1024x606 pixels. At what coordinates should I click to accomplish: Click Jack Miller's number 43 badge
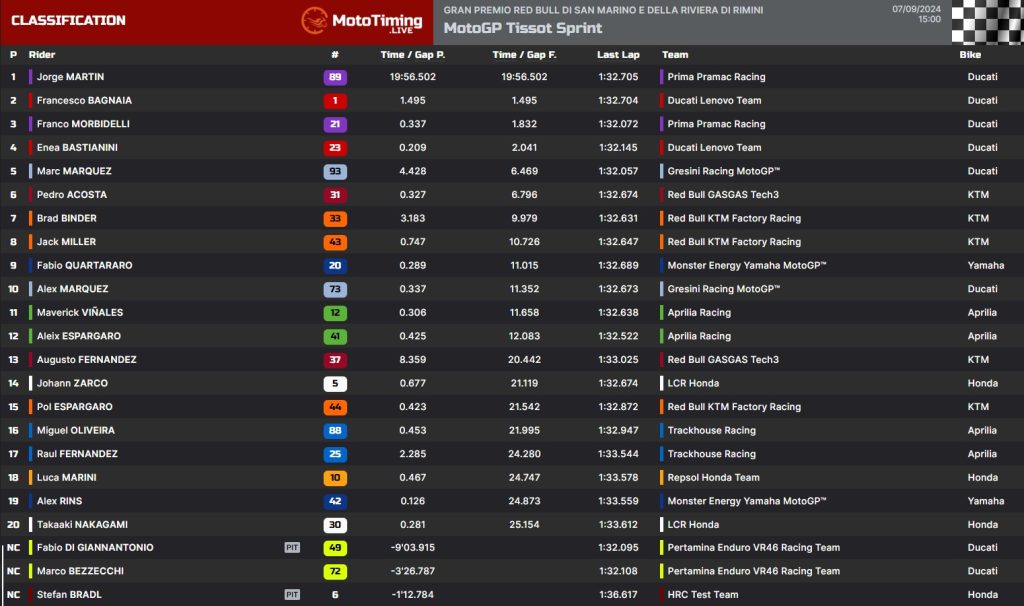tap(335, 242)
